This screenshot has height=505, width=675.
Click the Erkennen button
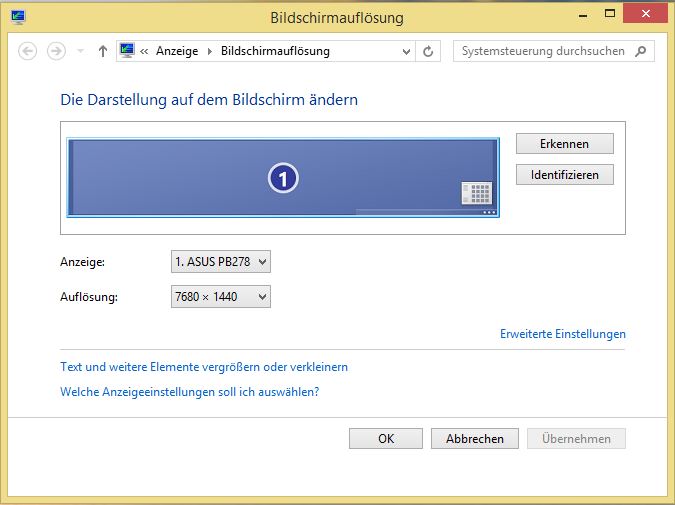point(564,143)
